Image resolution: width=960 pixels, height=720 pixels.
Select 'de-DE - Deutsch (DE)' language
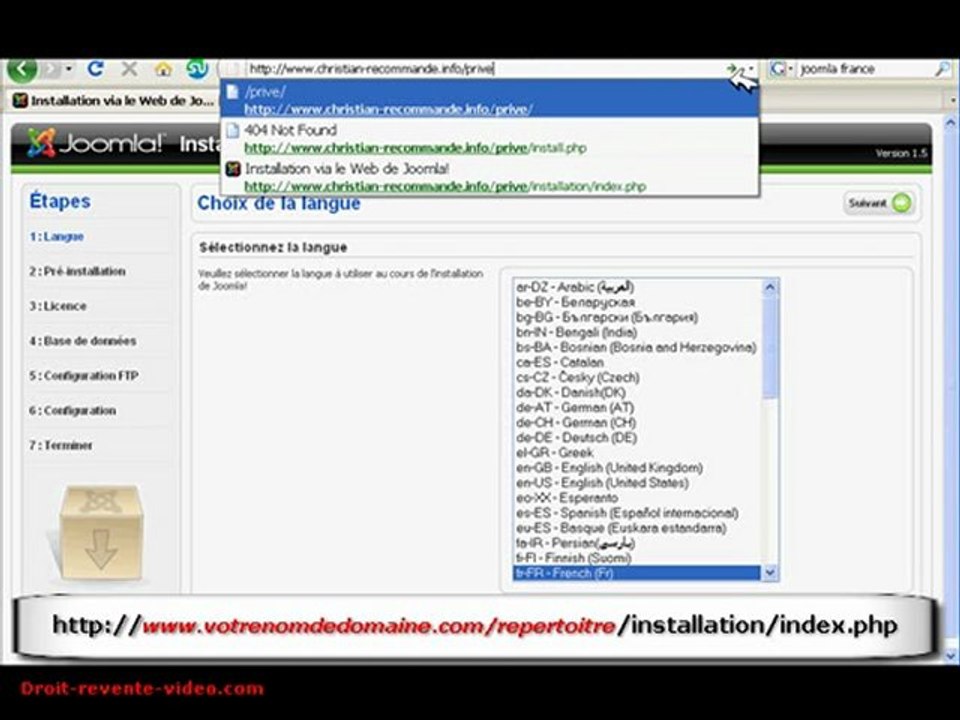(637, 438)
